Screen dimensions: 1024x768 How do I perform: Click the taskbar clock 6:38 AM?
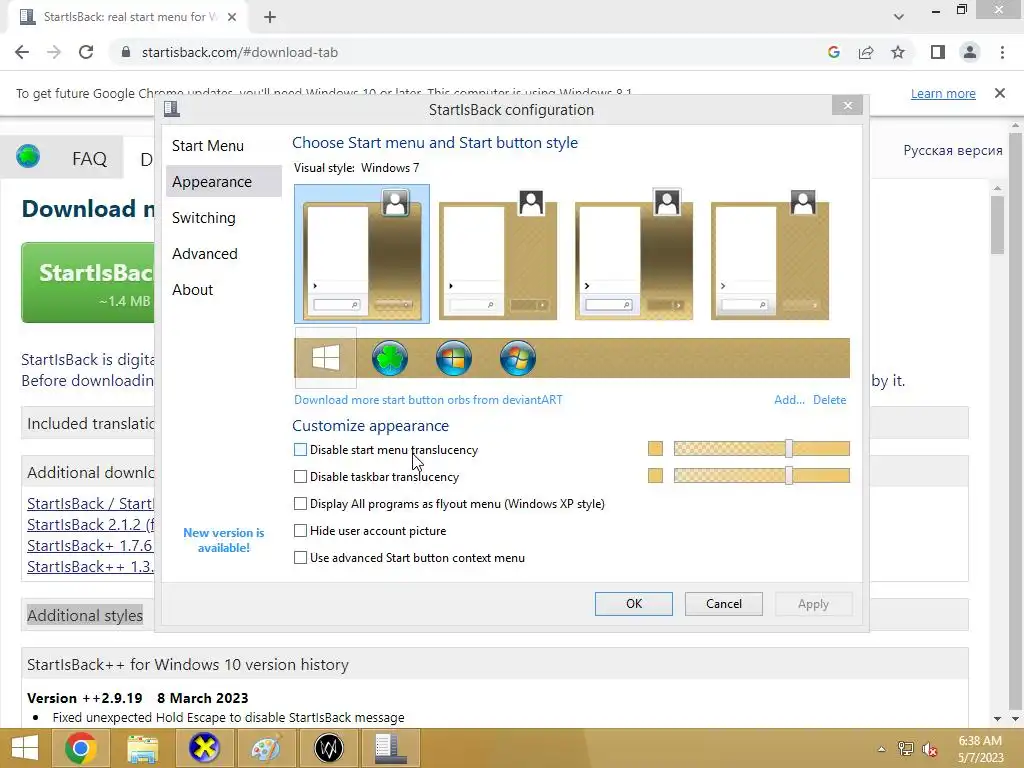coord(980,749)
